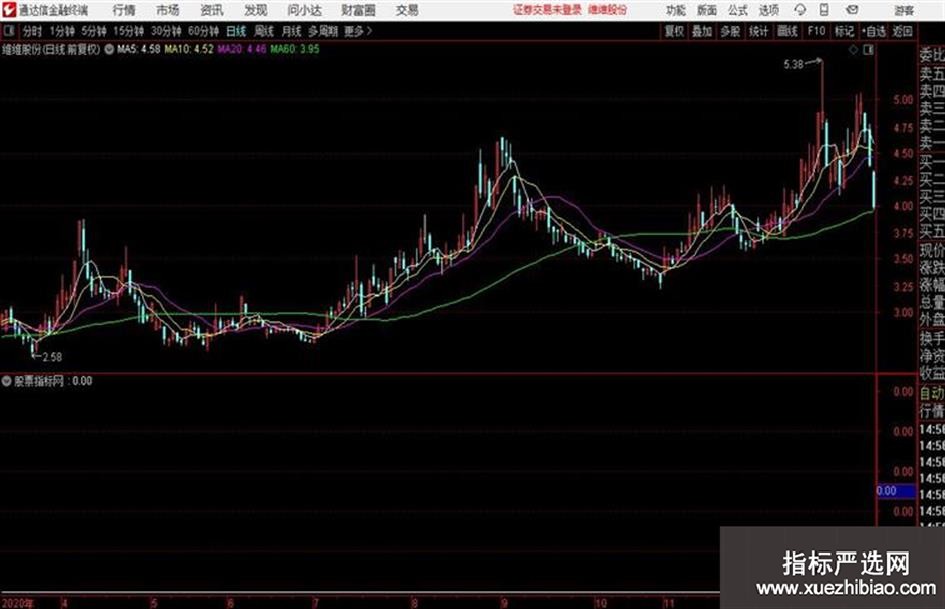Viewport: 945px width, 609px height.
Task: Click the 换手 row in right panel
Action: coord(932,338)
